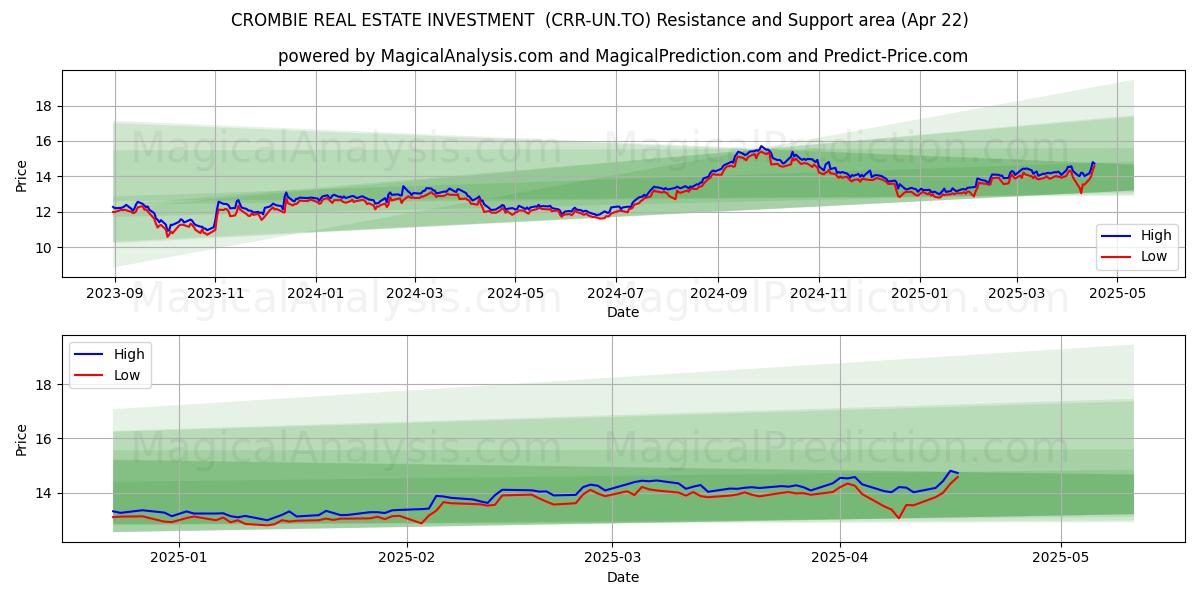The height and width of the screenshot is (600, 1200).
Task: Click the 2025-04 tick label on the bottom chart
Action: click(x=840, y=559)
